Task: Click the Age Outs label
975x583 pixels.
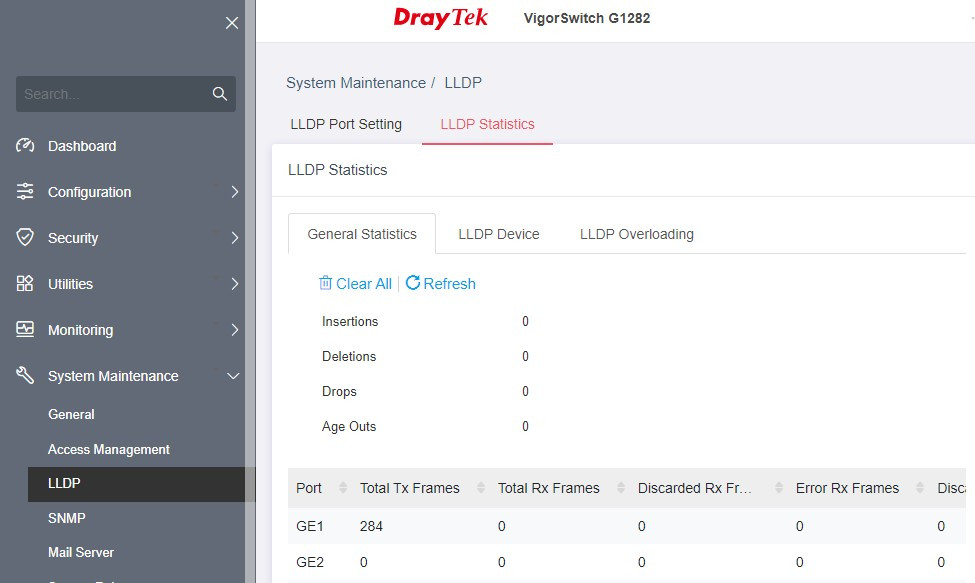Action: click(x=349, y=426)
